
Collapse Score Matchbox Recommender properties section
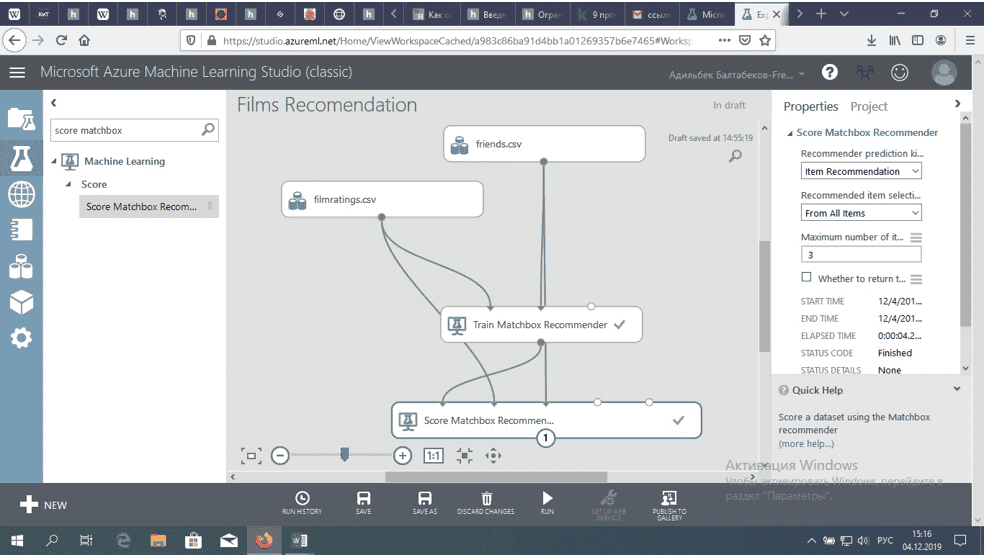tap(790, 133)
